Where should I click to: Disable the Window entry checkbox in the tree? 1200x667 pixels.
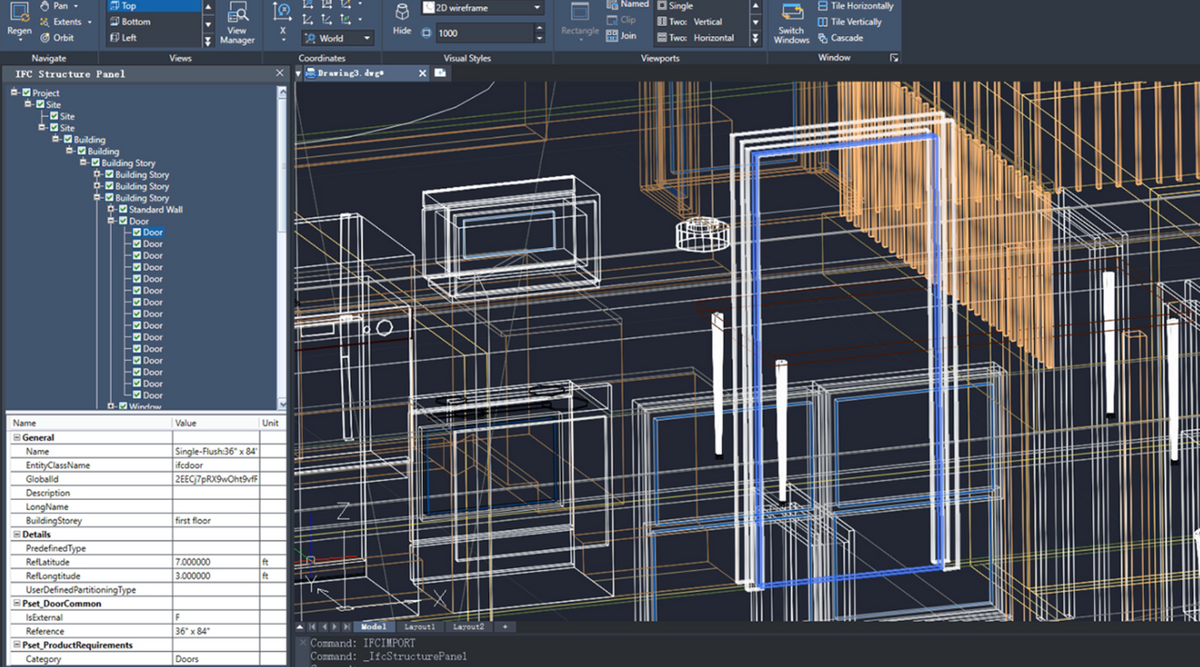[x=125, y=407]
